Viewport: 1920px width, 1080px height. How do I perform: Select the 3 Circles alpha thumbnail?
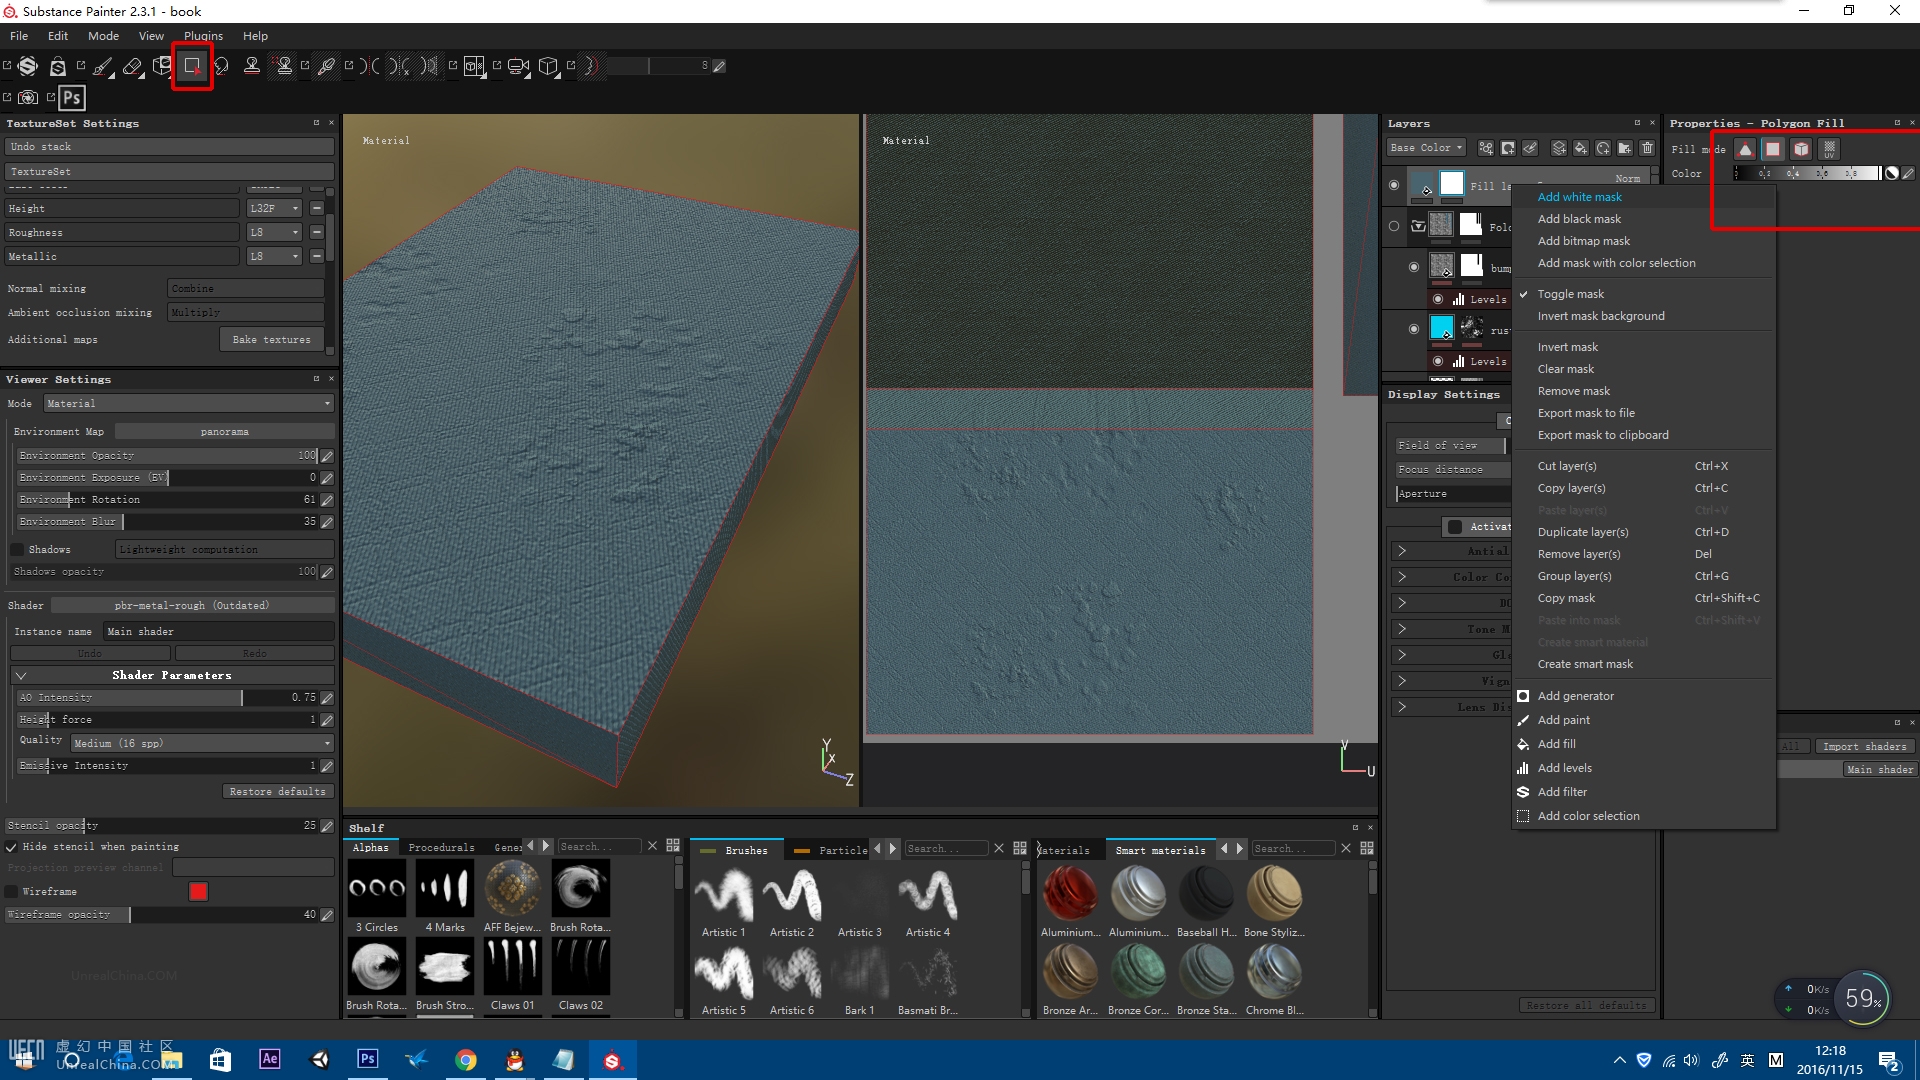[x=377, y=890]
